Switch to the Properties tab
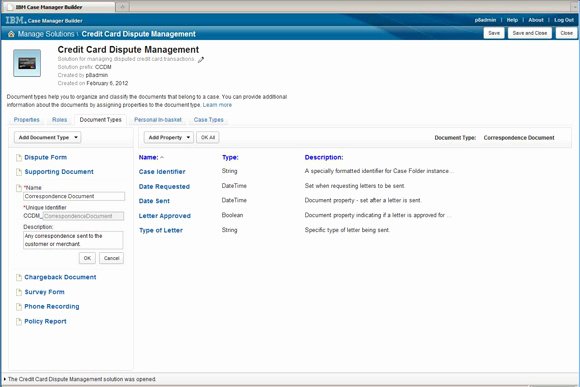 [x=27, y=120]
